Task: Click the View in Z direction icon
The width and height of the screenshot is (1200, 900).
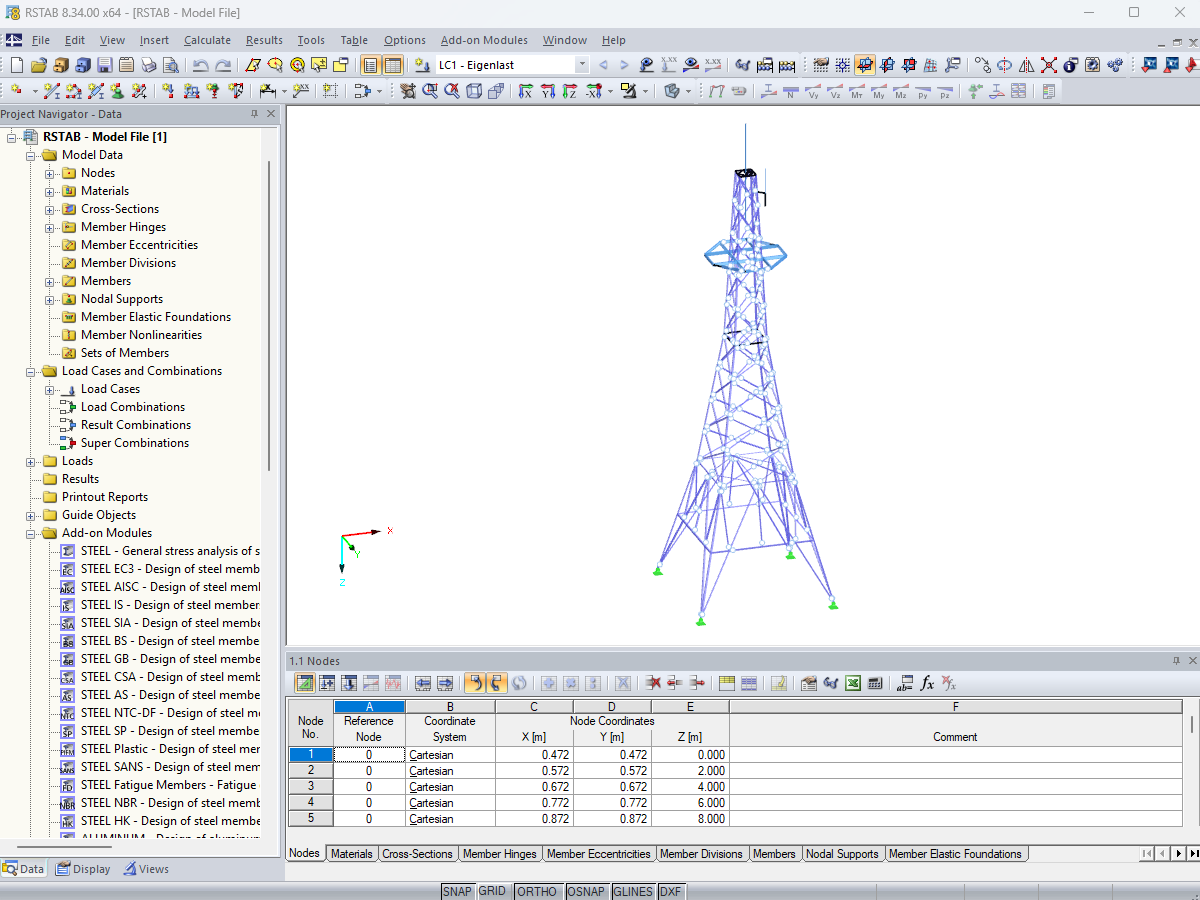Action: pos(569,91)
